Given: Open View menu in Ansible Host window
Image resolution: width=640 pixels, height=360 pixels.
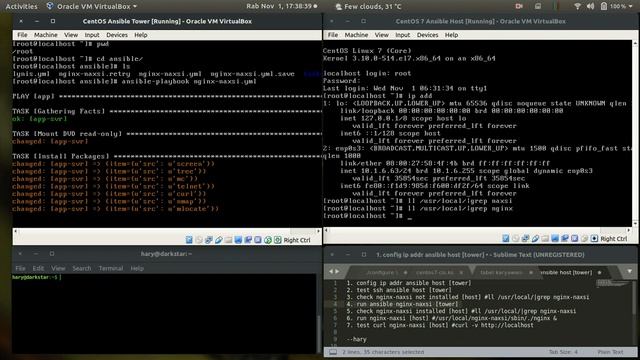Looking at the screenshot, I should 382,35.
